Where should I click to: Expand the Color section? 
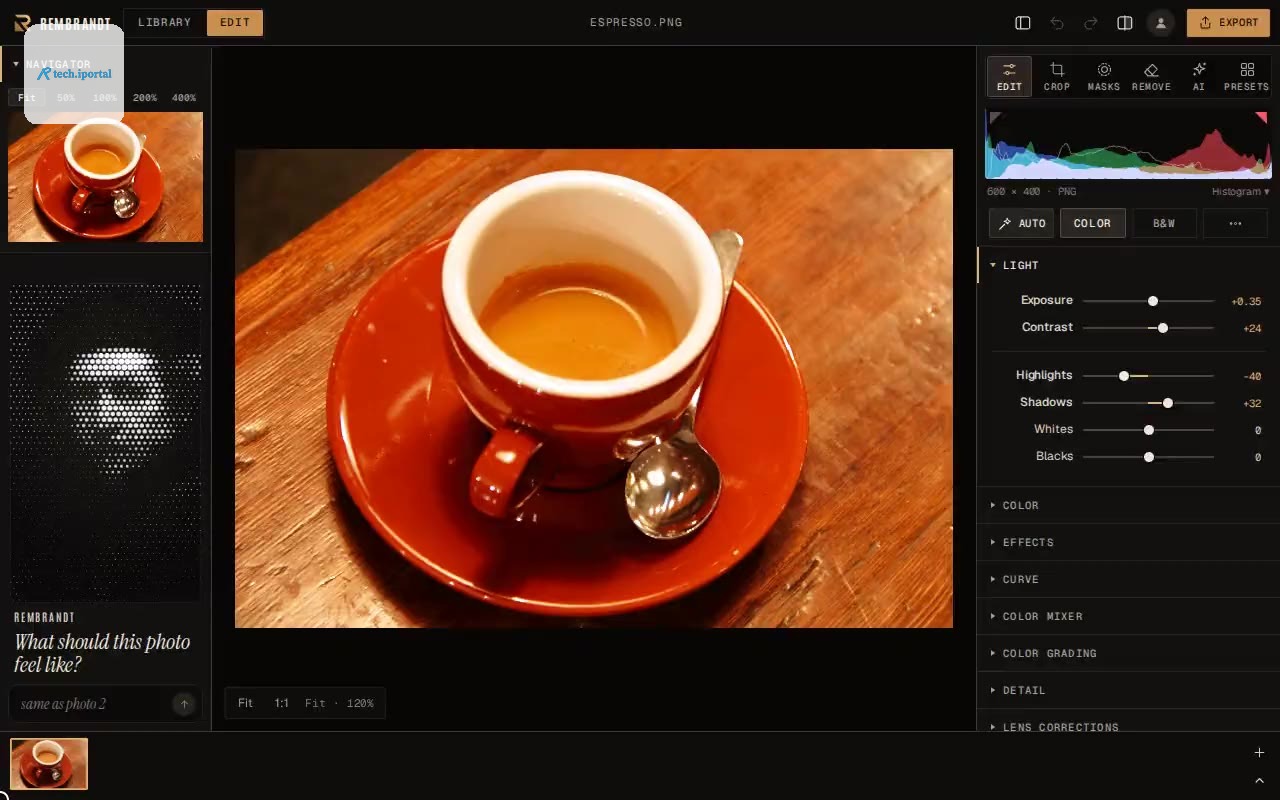(1128, 505)
